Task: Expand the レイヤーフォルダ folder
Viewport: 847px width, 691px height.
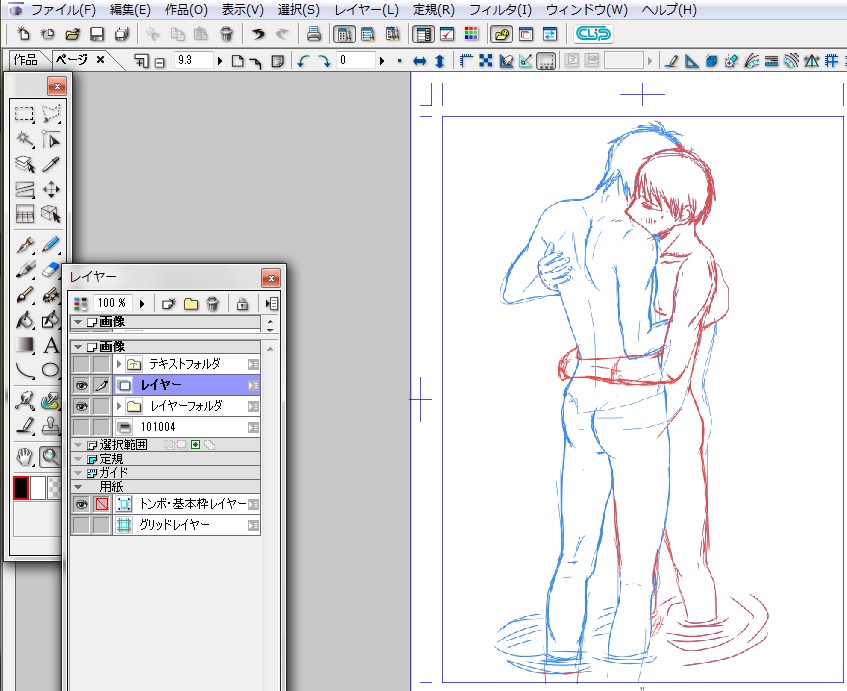Action: 119,406
